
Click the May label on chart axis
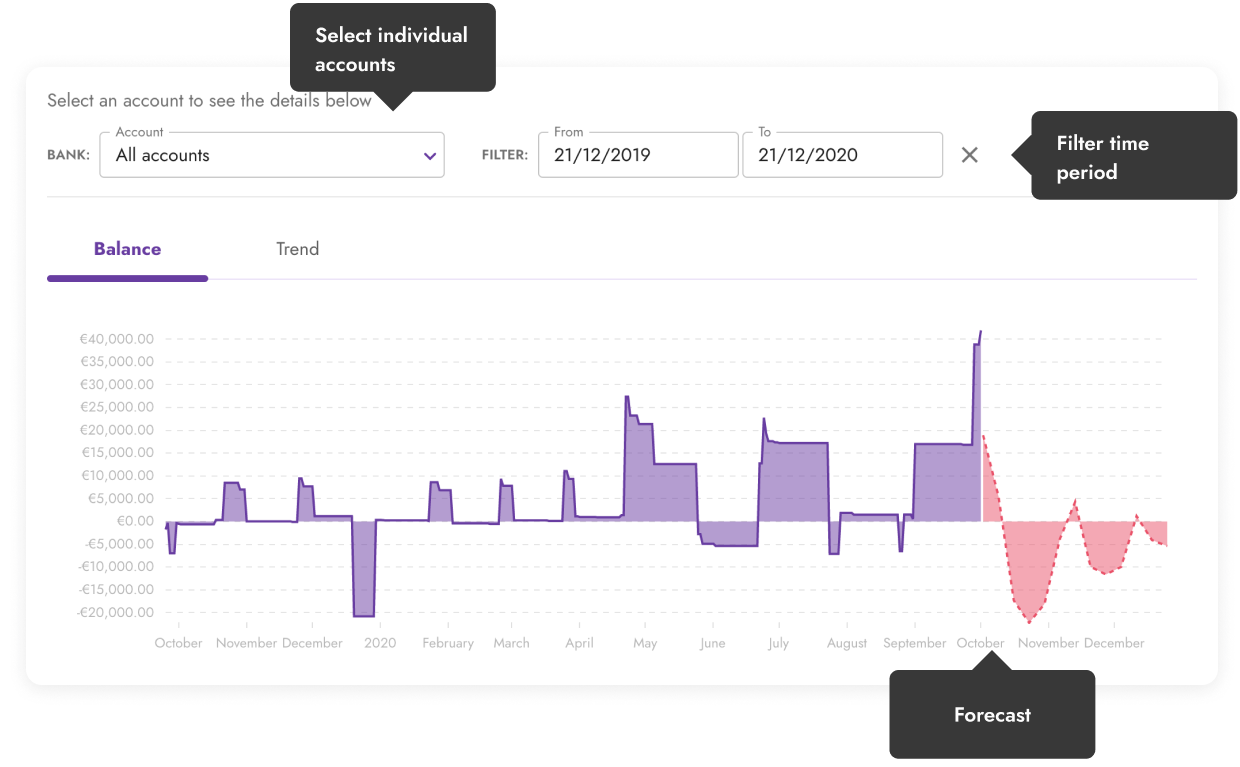click(x=645, y=643)
